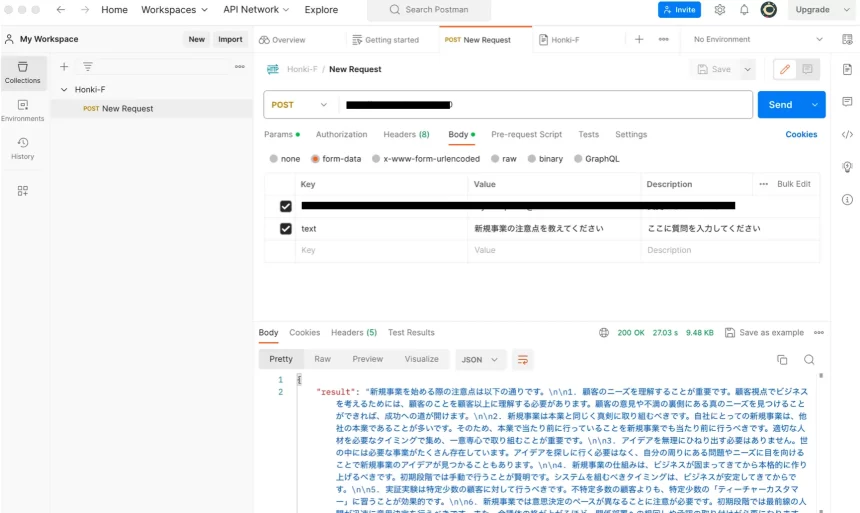Open the Pre-request Script tab
The width and height of the screenshot is (860, 513).
pyautogui.click(x=527, y=134)
